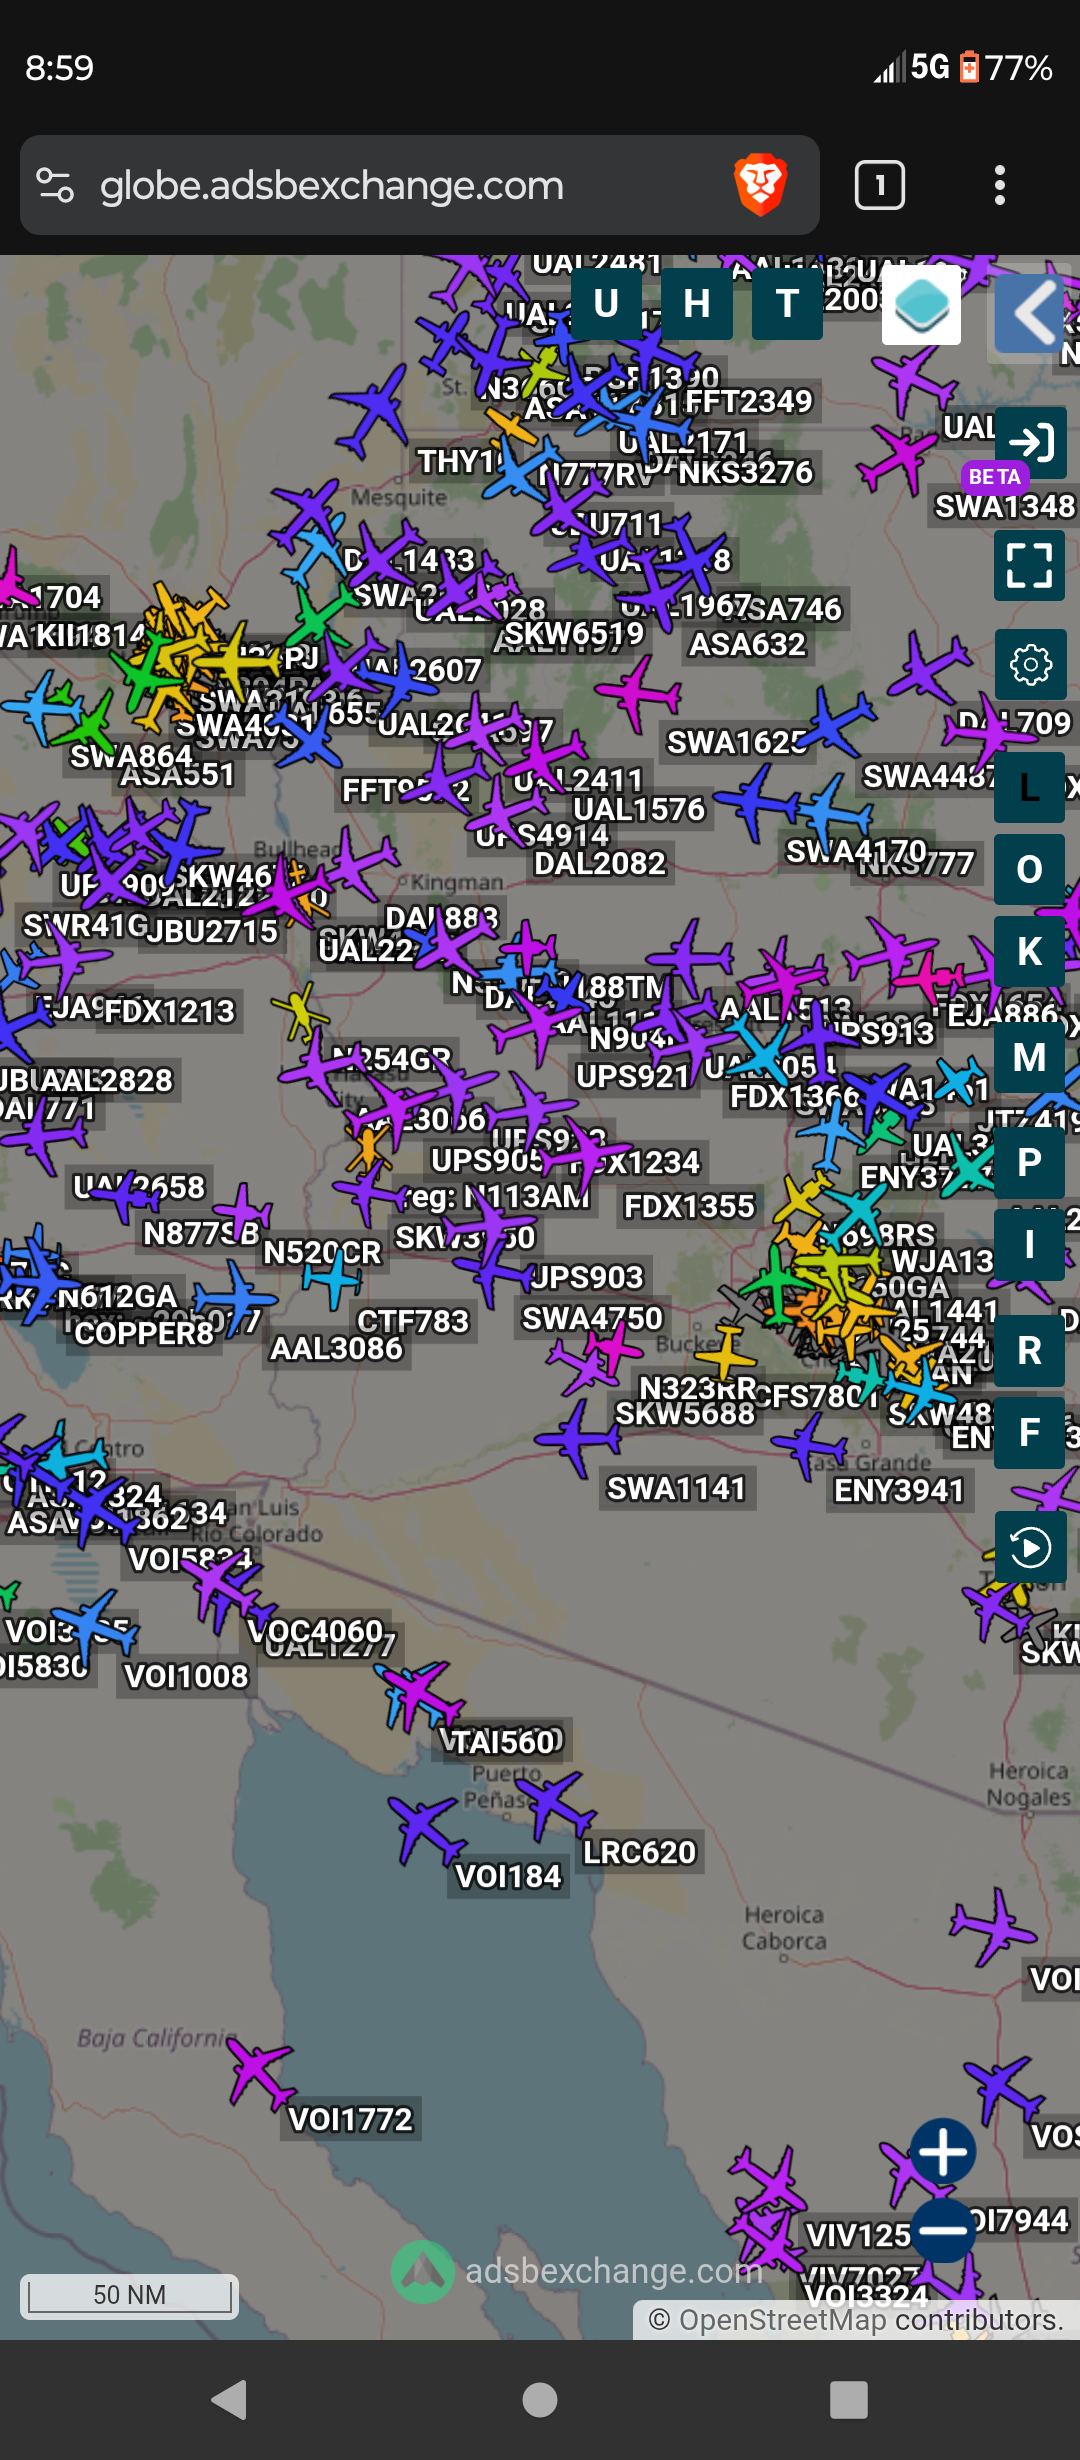Tap the T toggle button
Image resolution: width=1080 pixels, height=2460 pixels.
pyautogui.click(x=787, y=304)
